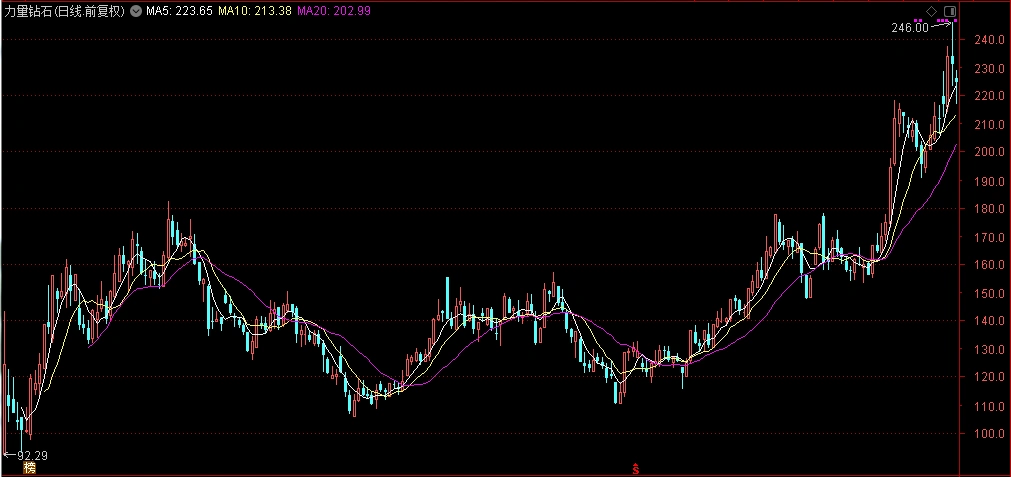
Task: Open the dropdown arrow beside 力里钻石 title
Action: click(x=135, y=11)
